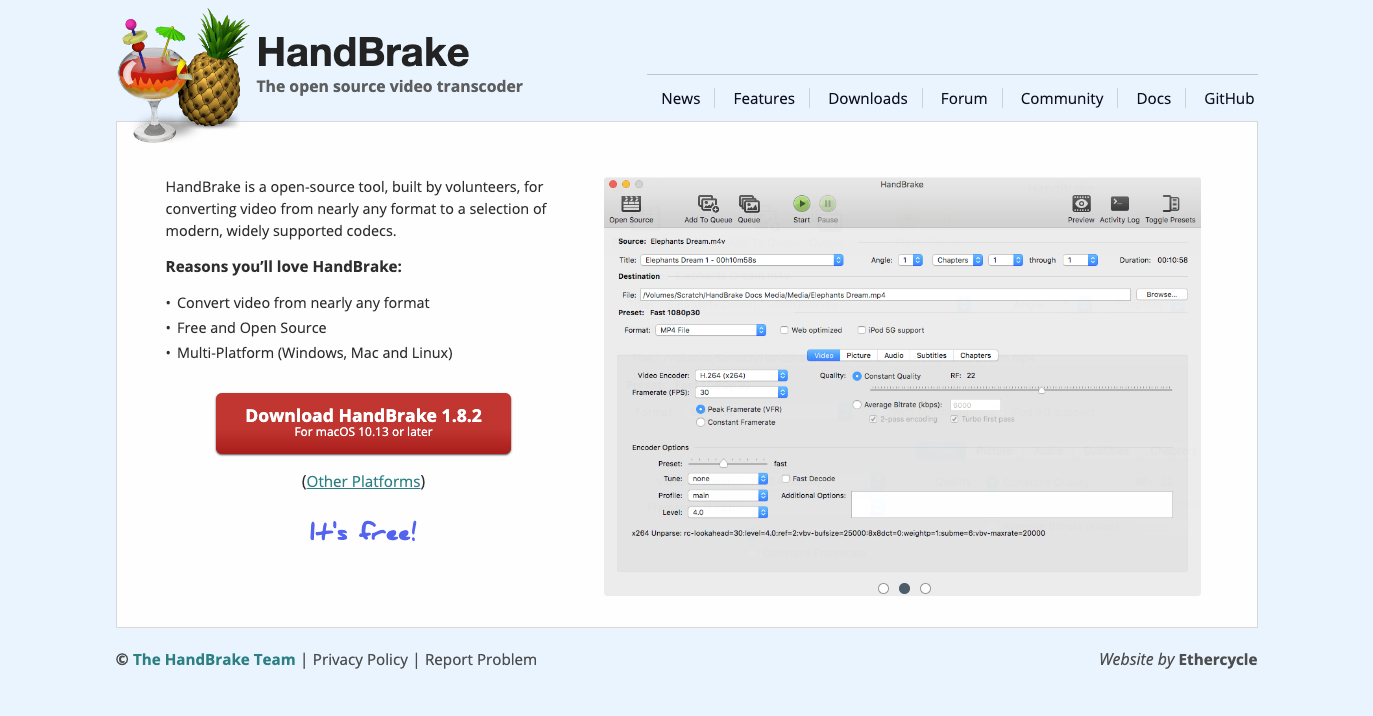
Task: Check the Web optimized checkbox
Action: click(784, 330)
